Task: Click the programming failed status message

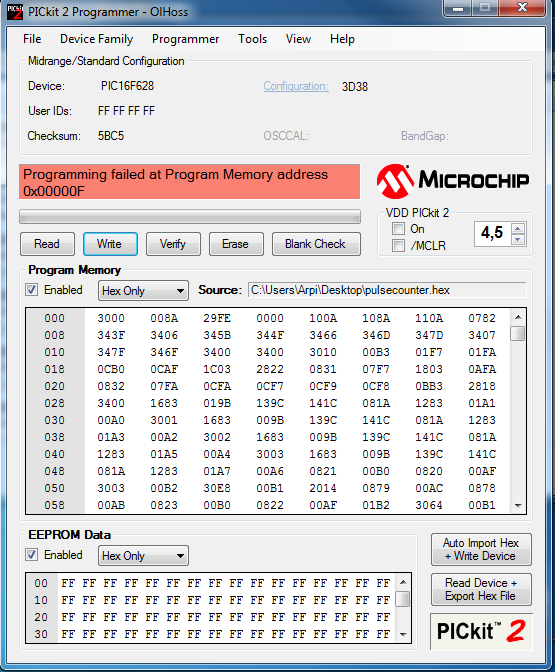Action: click(x=189, y=182)
